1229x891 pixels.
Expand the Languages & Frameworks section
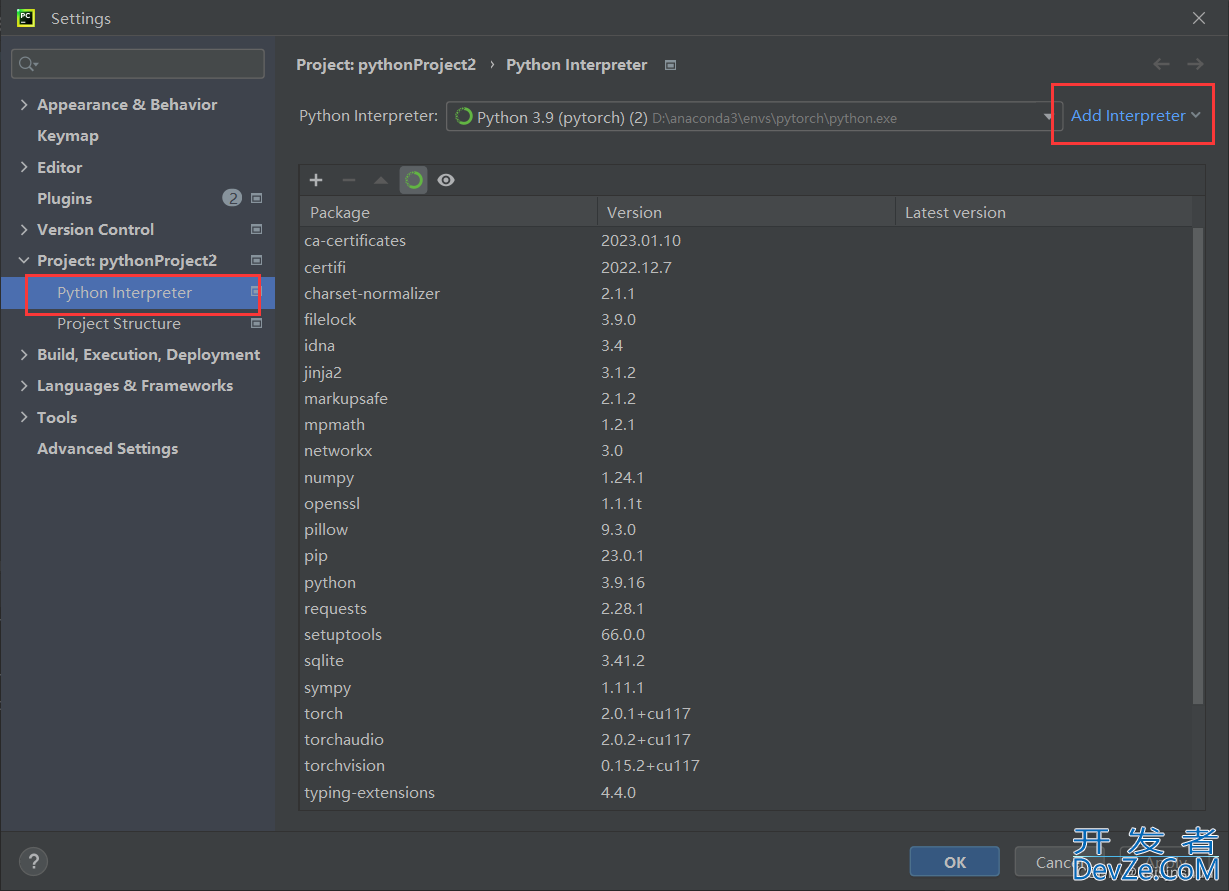pos(24,385)
